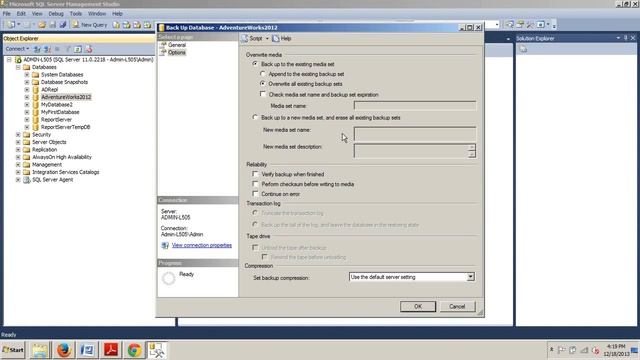Select Integration Services Catalogs folder

pyautogui.click(x=65, y=172)
